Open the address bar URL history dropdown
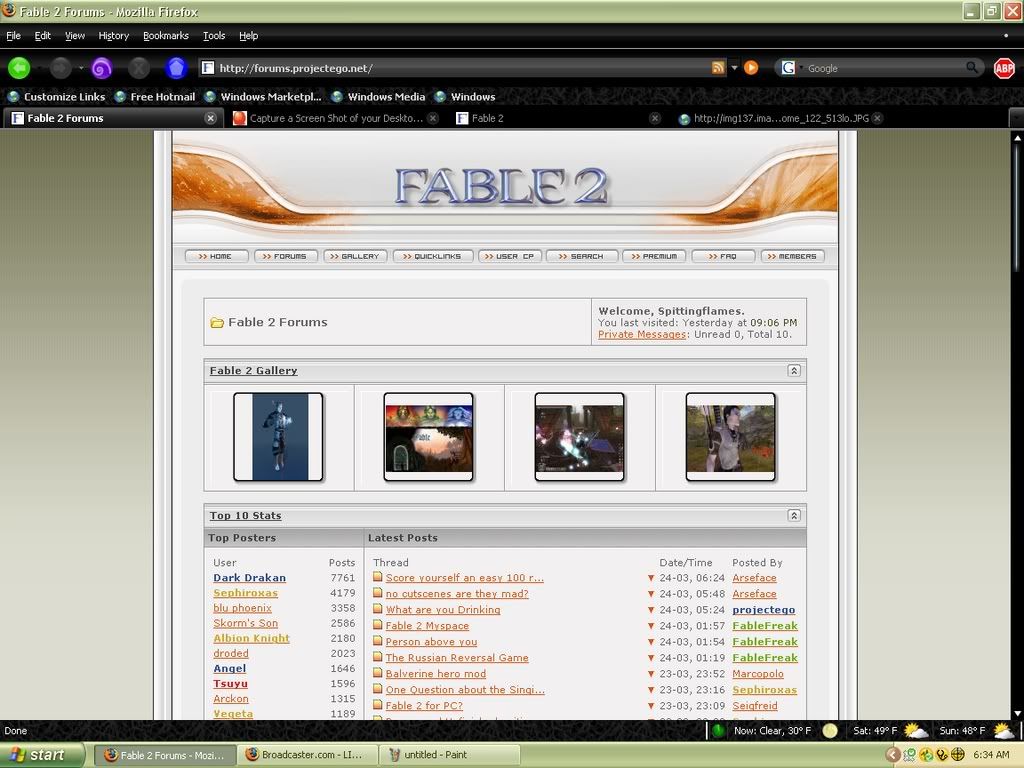This screenshot has width=1024, height=768. point(734,68)
